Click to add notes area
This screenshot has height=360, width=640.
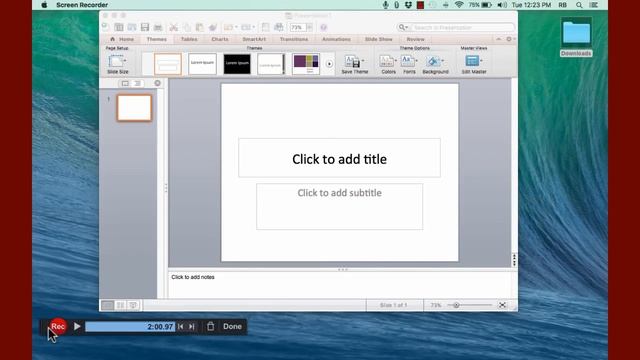coord(340,284)
